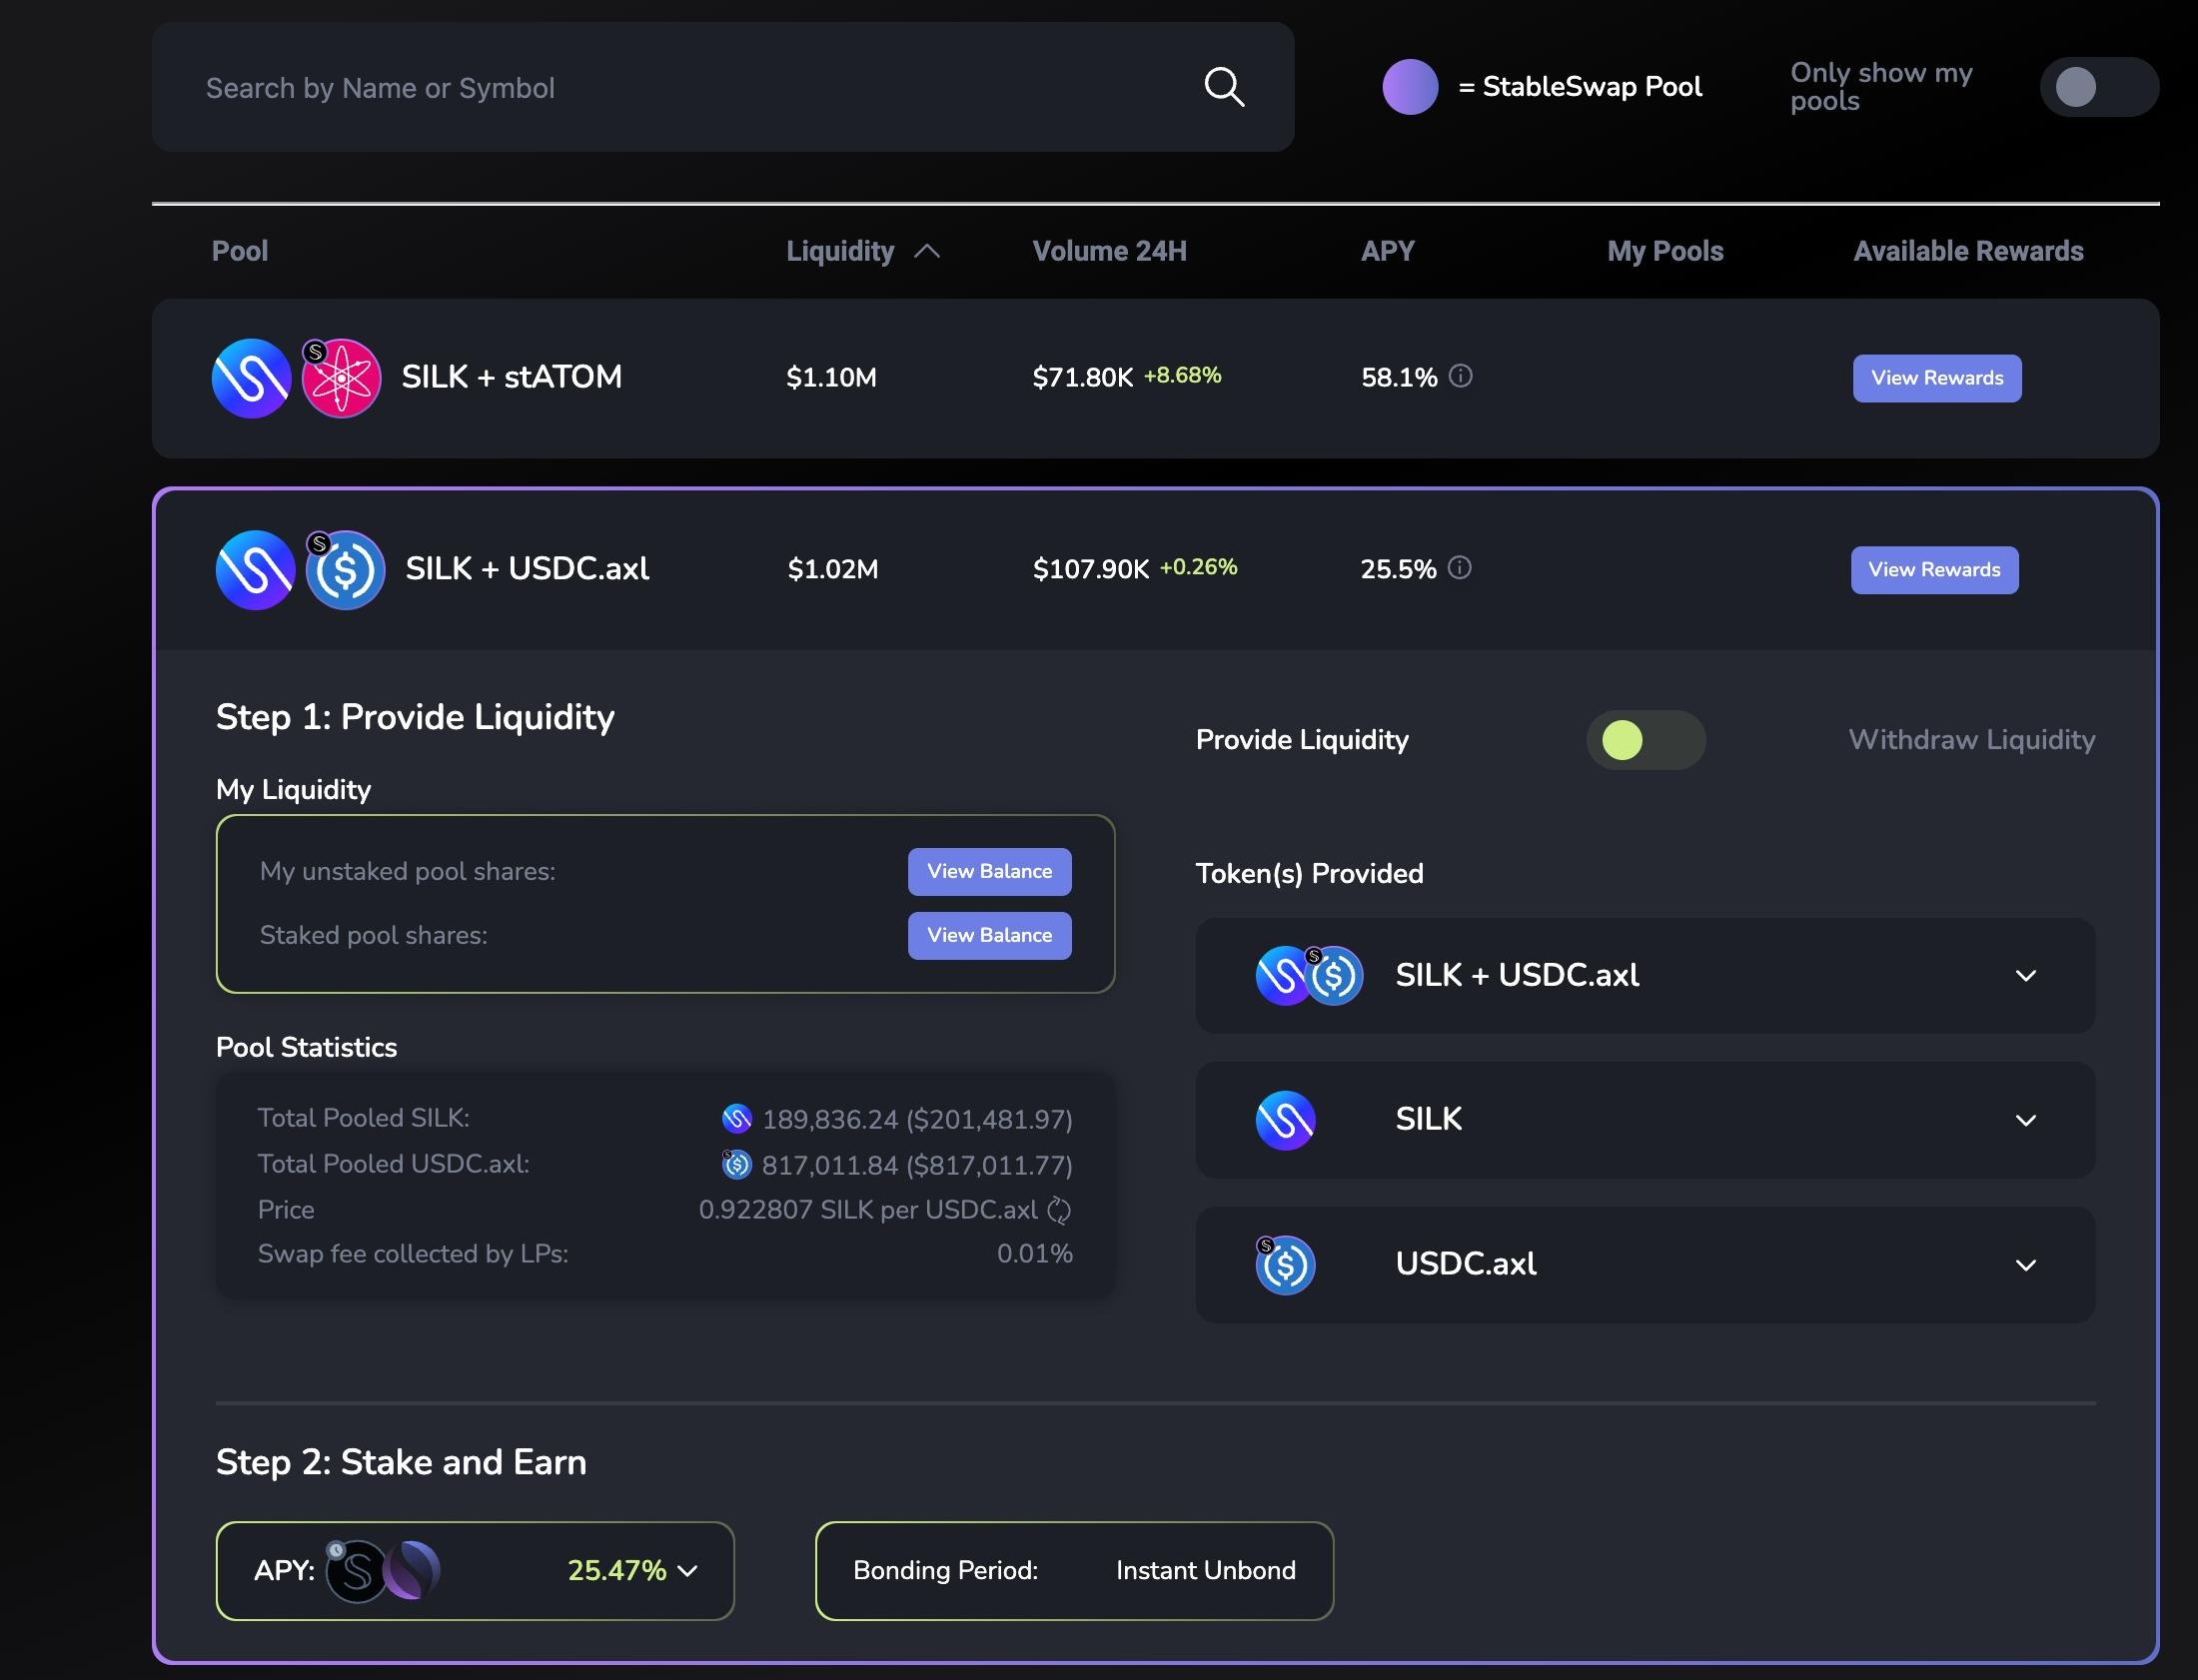
Task: Expand the 25.47% APY breakdown chevron
Action: 688,1571
